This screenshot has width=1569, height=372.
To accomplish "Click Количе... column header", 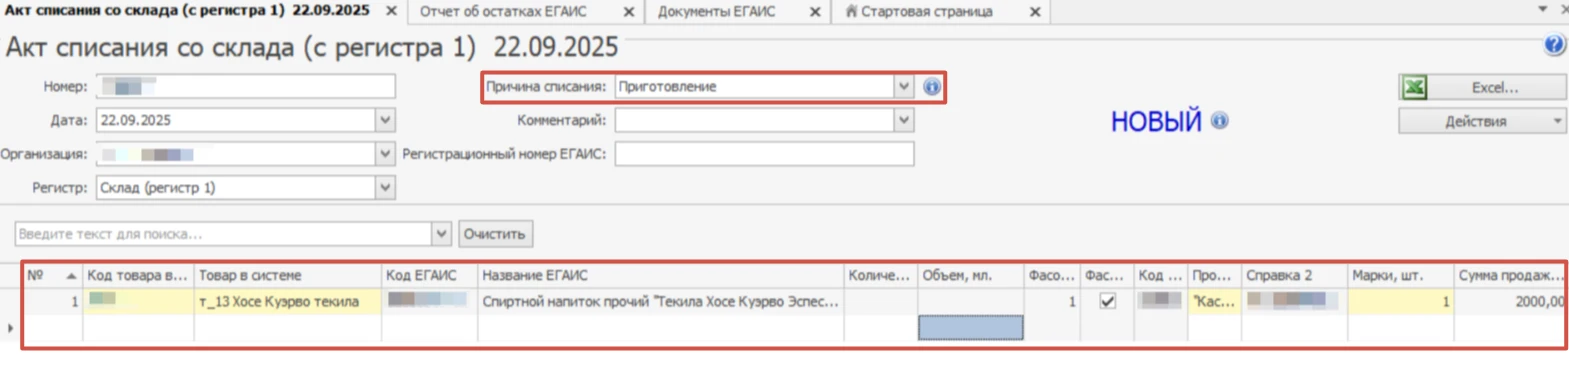I will point(881,275).
